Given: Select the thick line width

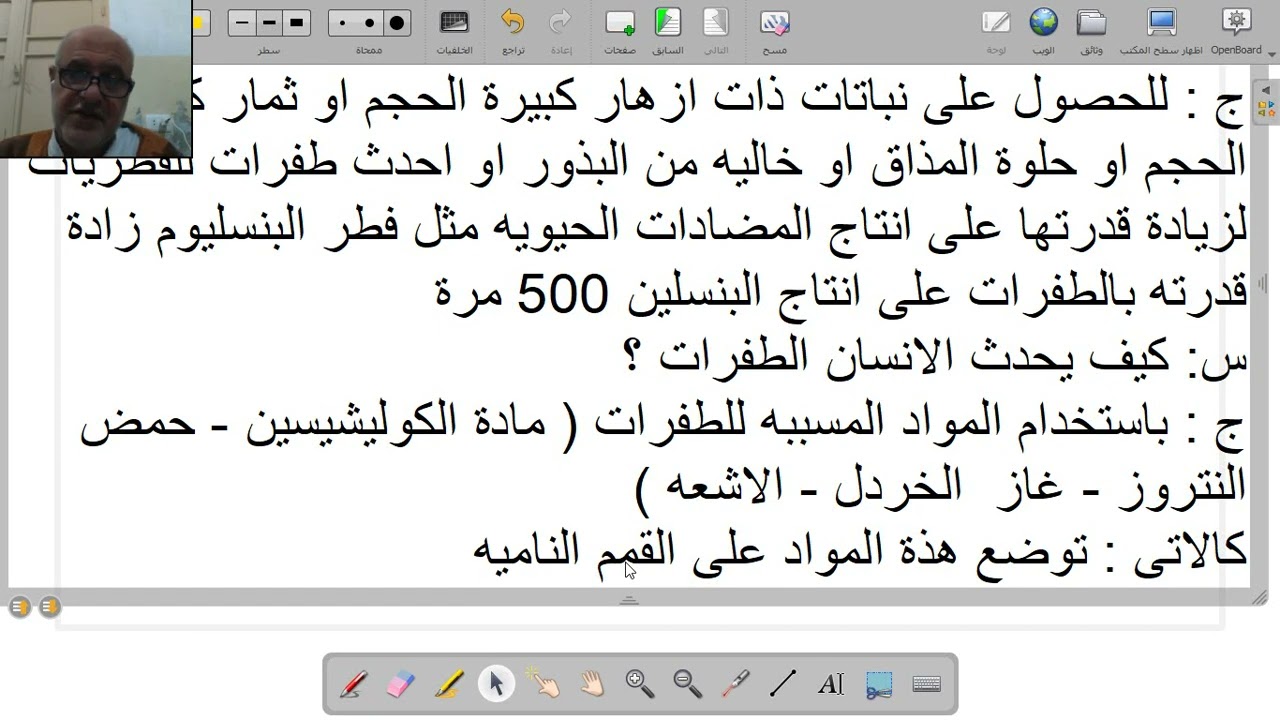Looking at the screenshot, I should coord(296,22).
